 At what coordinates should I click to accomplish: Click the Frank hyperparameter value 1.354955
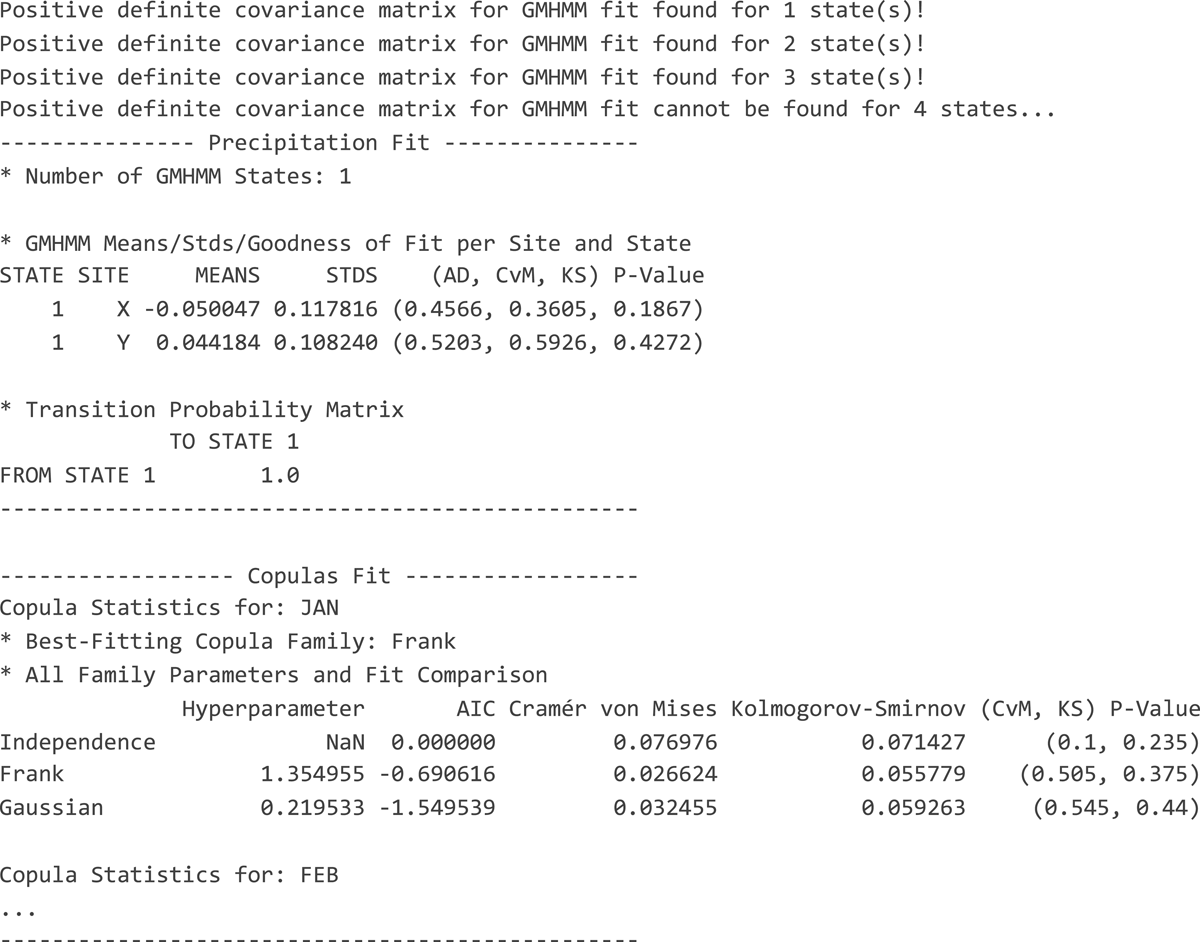[313, 775]
